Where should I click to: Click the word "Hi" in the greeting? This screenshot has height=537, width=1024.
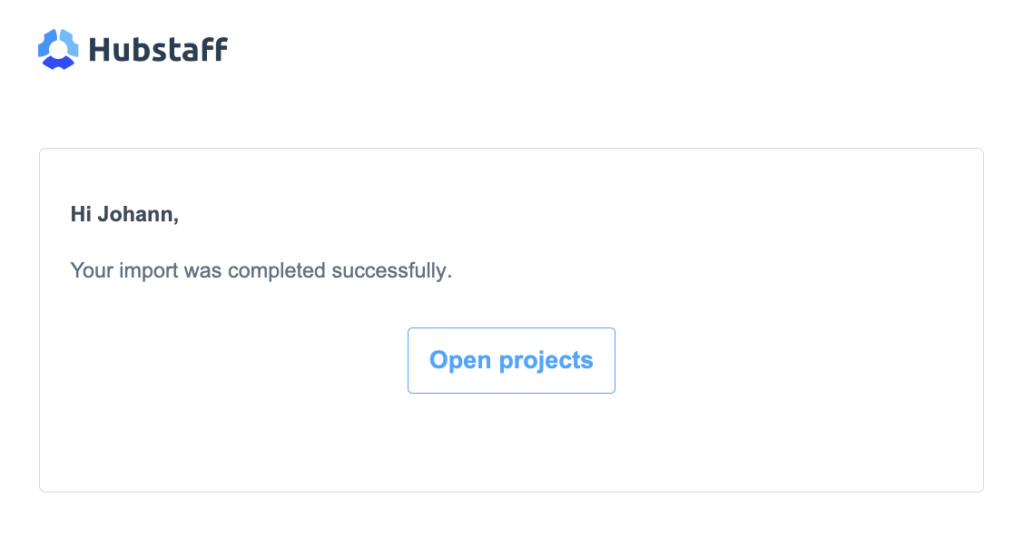(81, 214)
